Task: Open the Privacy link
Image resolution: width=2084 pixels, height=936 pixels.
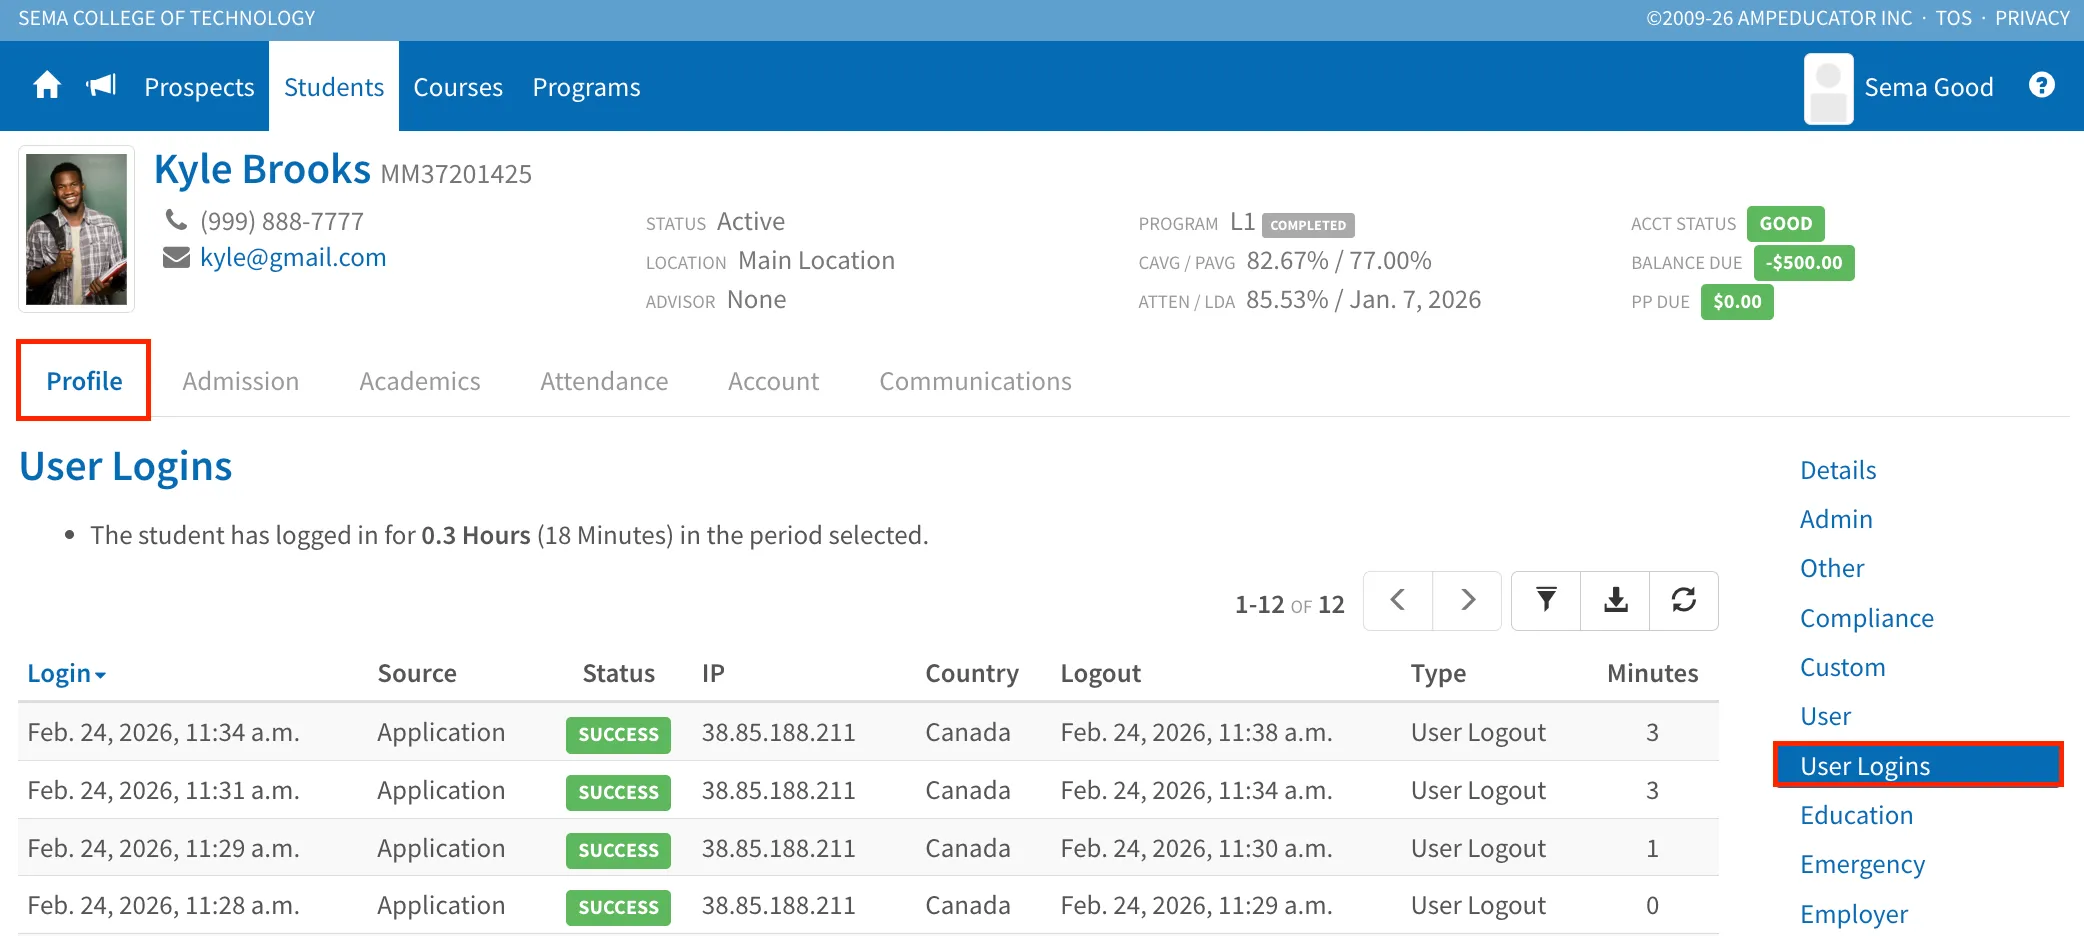Action: (x=2032, y=18)
